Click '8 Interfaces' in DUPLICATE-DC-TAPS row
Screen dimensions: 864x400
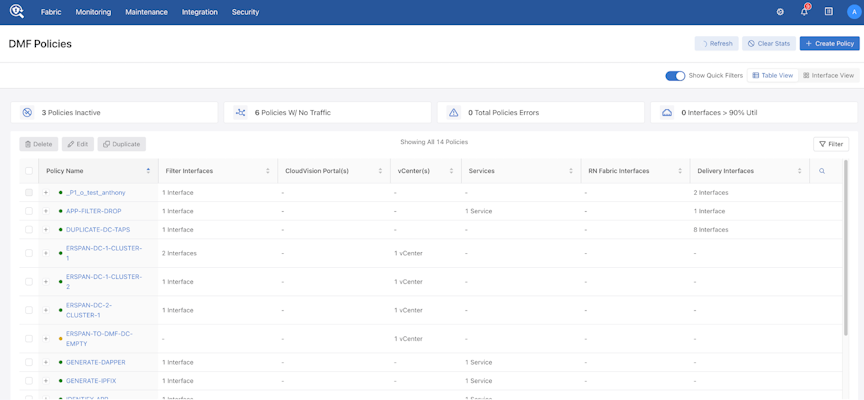point(711,229)
